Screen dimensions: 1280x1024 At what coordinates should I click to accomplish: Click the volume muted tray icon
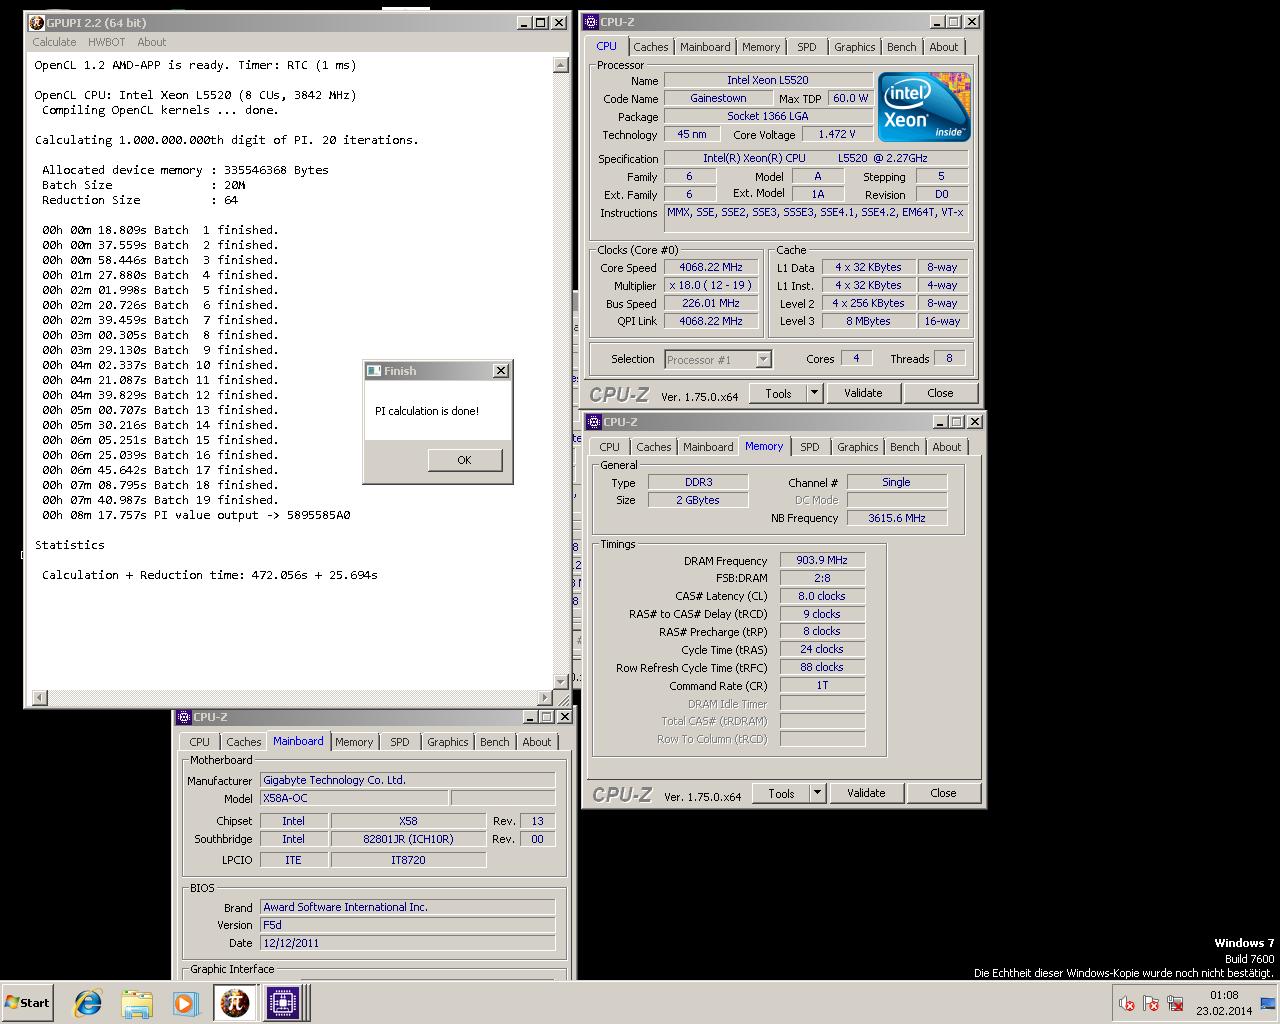[x=1126, y=1004]
